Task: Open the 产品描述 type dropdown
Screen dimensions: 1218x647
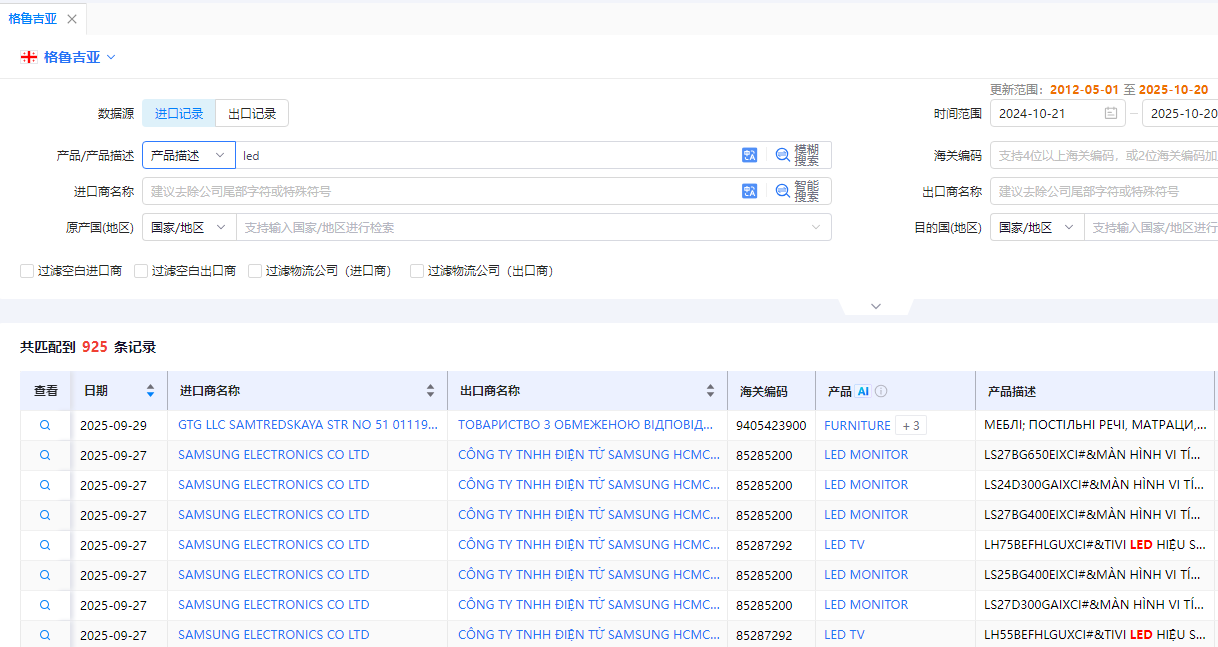Action: pos(188,155)
